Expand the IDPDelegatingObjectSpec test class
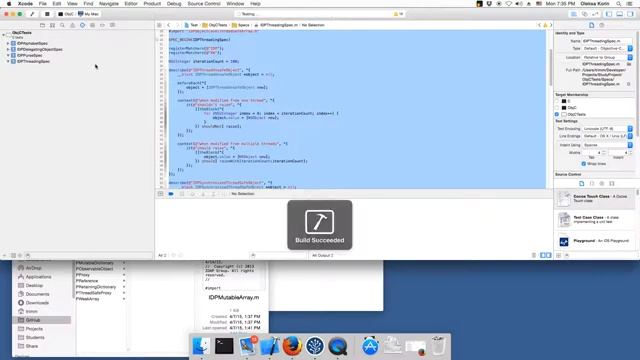This screenshot has height=360, width=640. 8,49
